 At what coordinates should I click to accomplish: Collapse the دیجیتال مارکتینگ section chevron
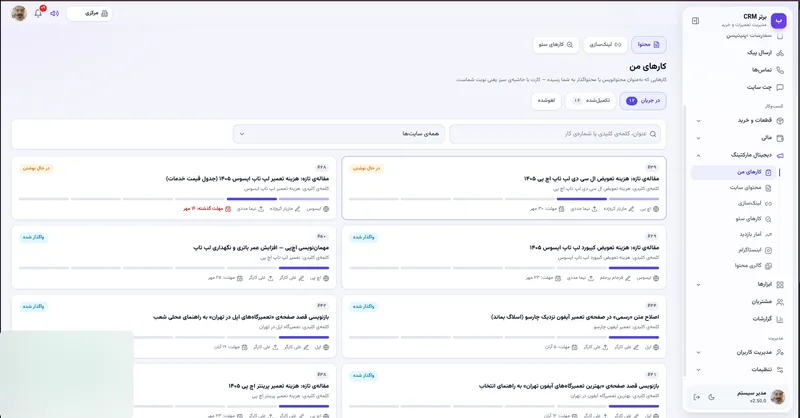[x=698, y=155]
